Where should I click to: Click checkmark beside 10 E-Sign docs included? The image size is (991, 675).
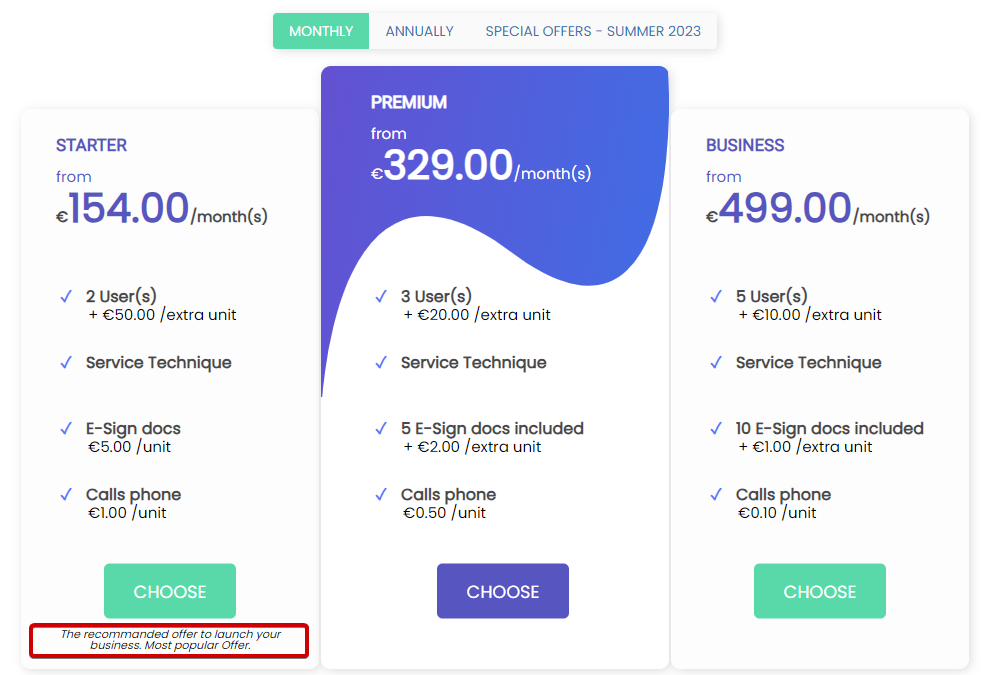715,429
